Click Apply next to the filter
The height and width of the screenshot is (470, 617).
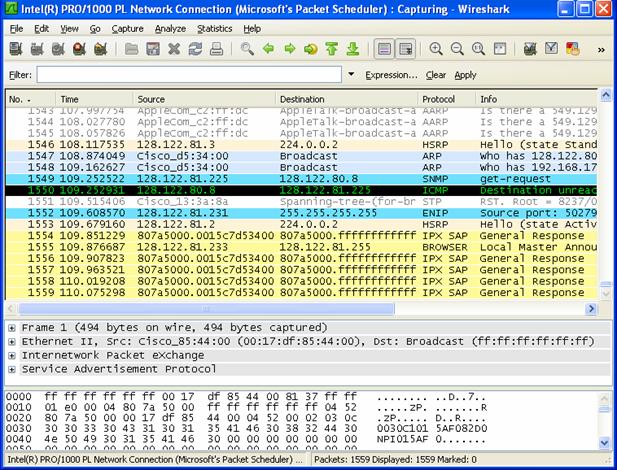click(x=465, y=75)
